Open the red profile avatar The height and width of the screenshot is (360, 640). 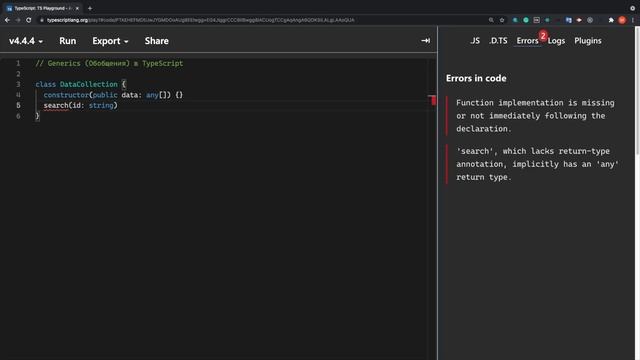pyautogui.click(x=622, y=20)
